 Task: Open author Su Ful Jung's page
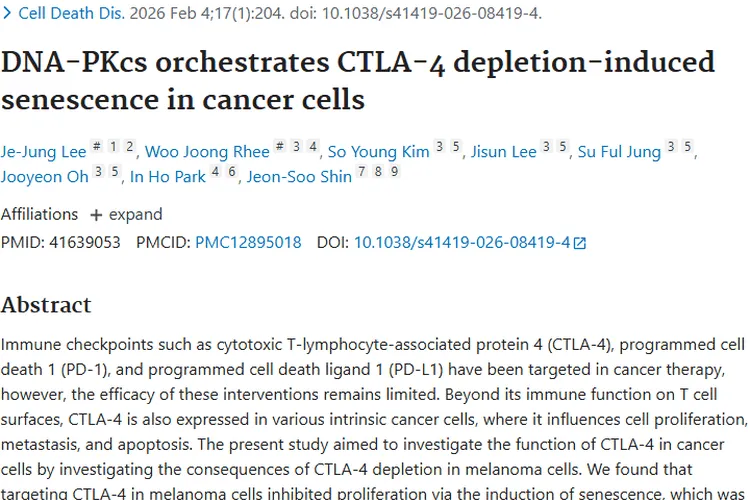tap(619, 152)
